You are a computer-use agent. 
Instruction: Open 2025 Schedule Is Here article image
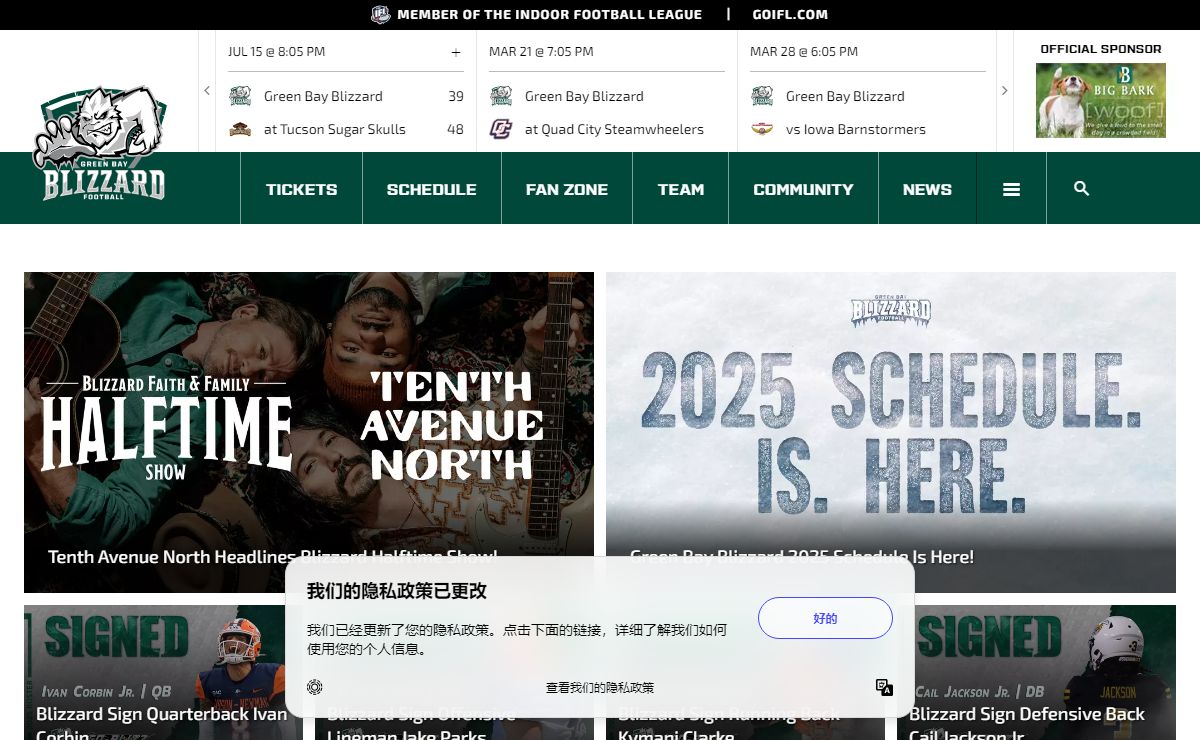891,432
